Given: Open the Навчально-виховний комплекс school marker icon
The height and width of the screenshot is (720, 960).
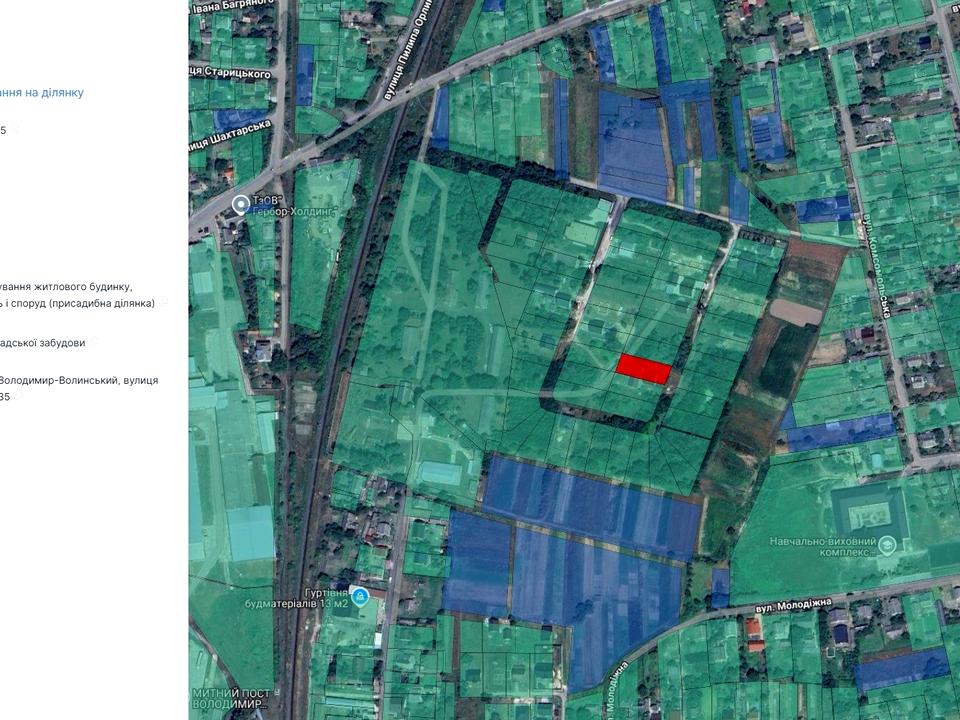Looking at the screenshot, I should [x=886, y=545].
